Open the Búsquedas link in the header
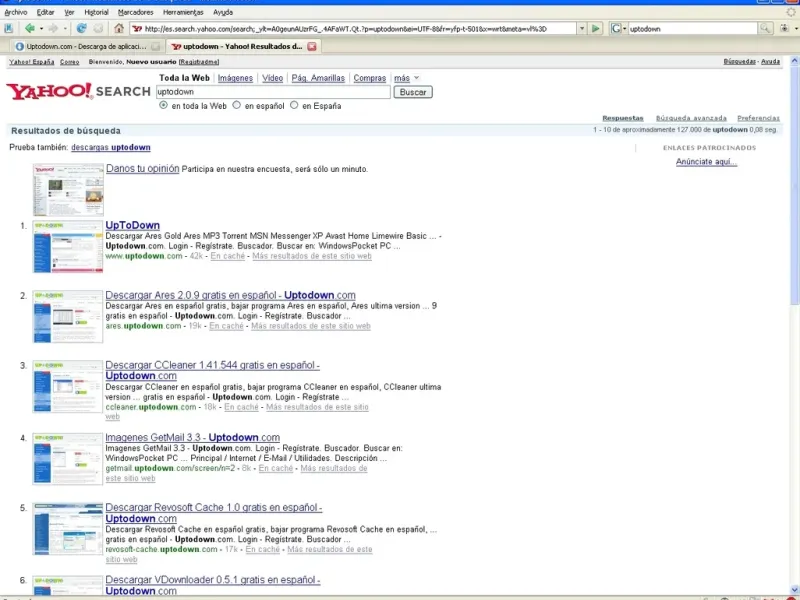The height and width of the screenshot is (600, 800). [x=739, y=61]
